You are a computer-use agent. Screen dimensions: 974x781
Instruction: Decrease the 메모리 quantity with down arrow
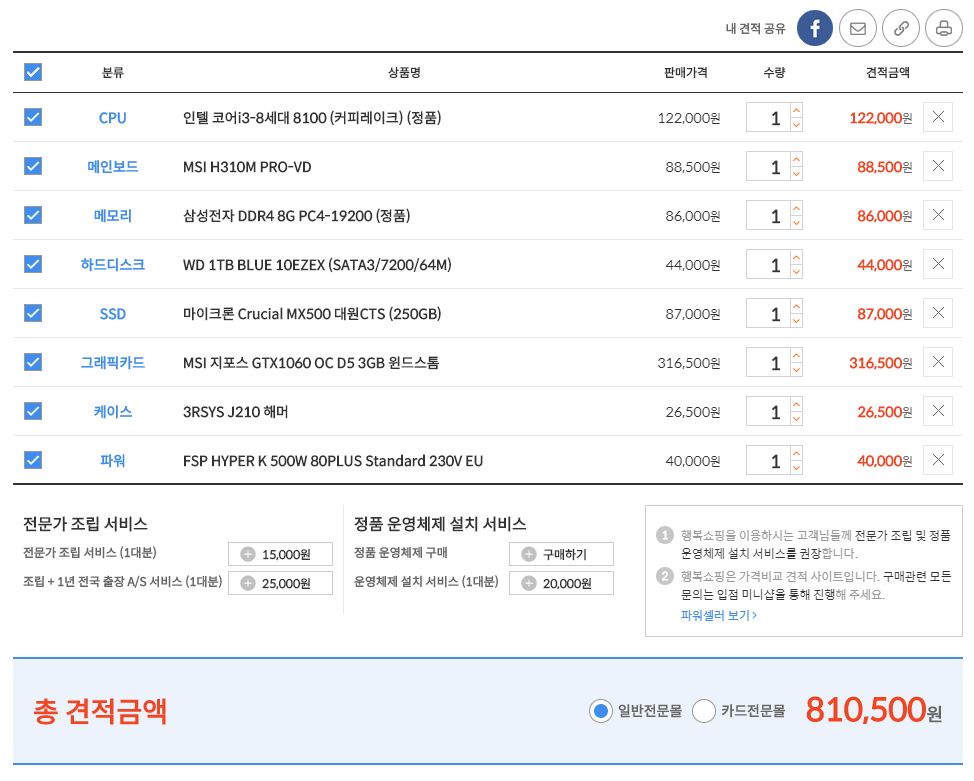[796, 223]
